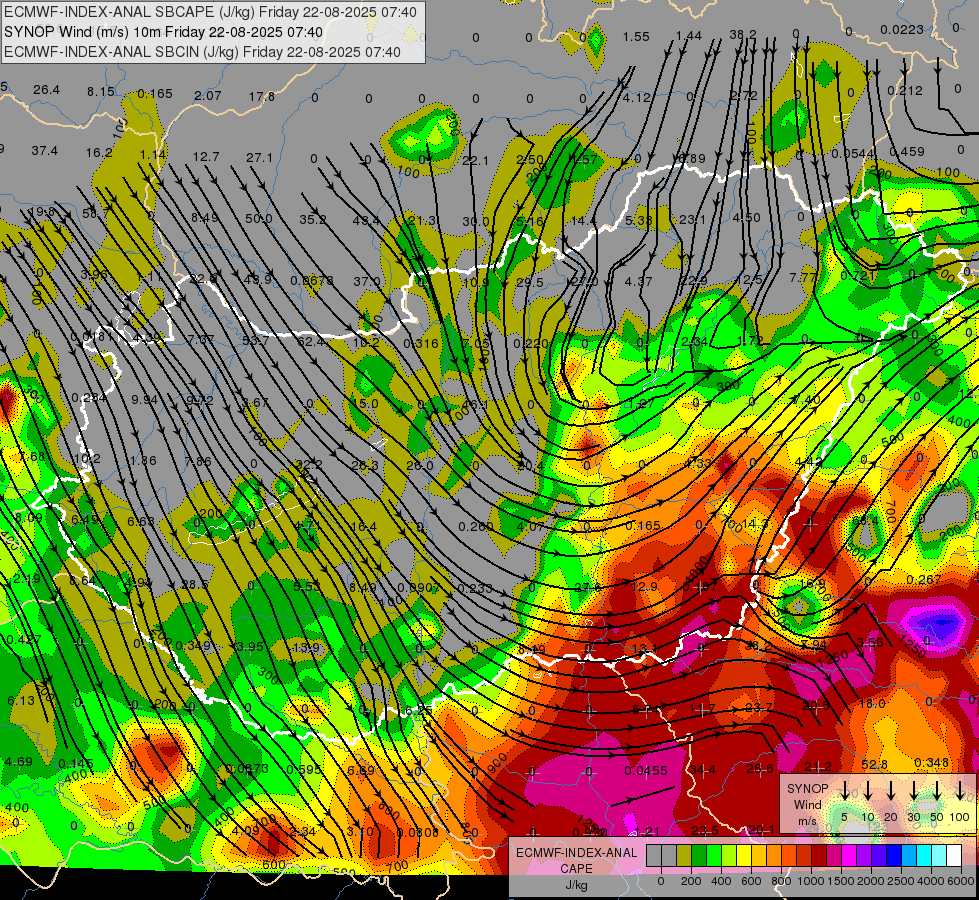Pick the dark green CAPE legend swatch
Screen dimensions: 979x900
(699, 856)
